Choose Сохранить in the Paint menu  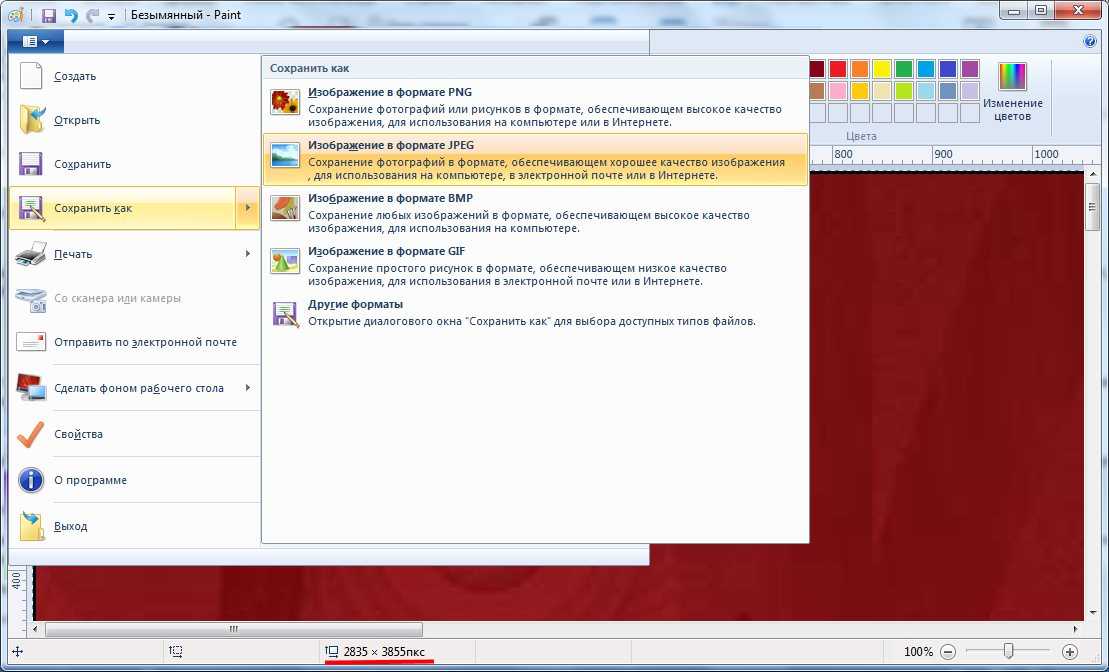coord(134,164)
